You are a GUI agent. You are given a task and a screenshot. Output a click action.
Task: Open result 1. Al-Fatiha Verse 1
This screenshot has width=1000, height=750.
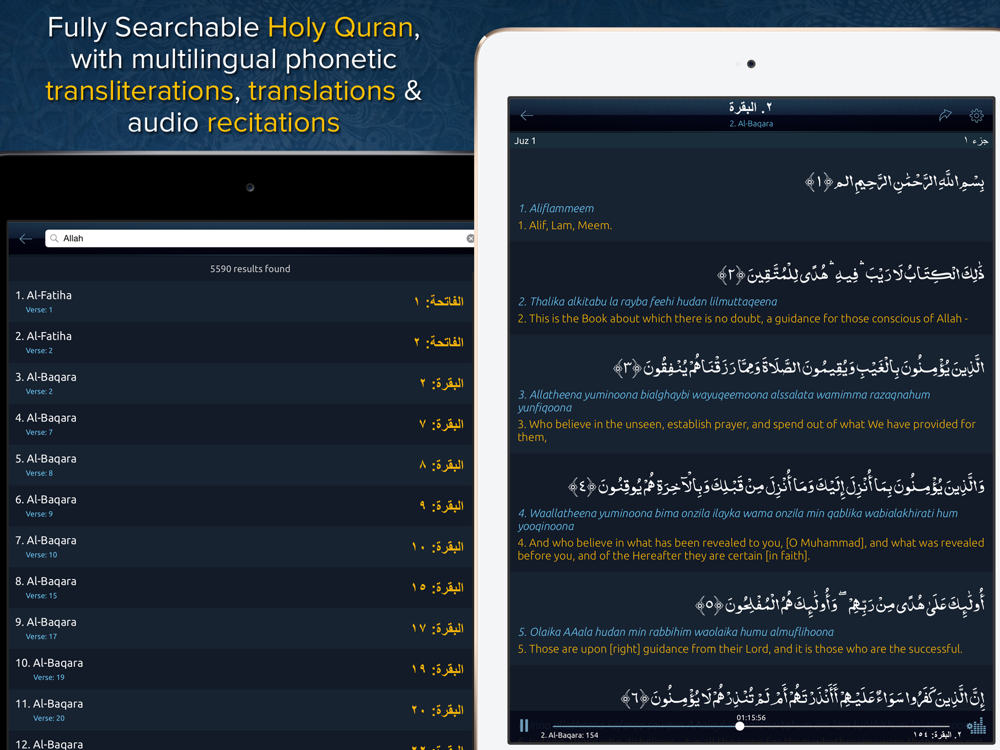(240, 302)
